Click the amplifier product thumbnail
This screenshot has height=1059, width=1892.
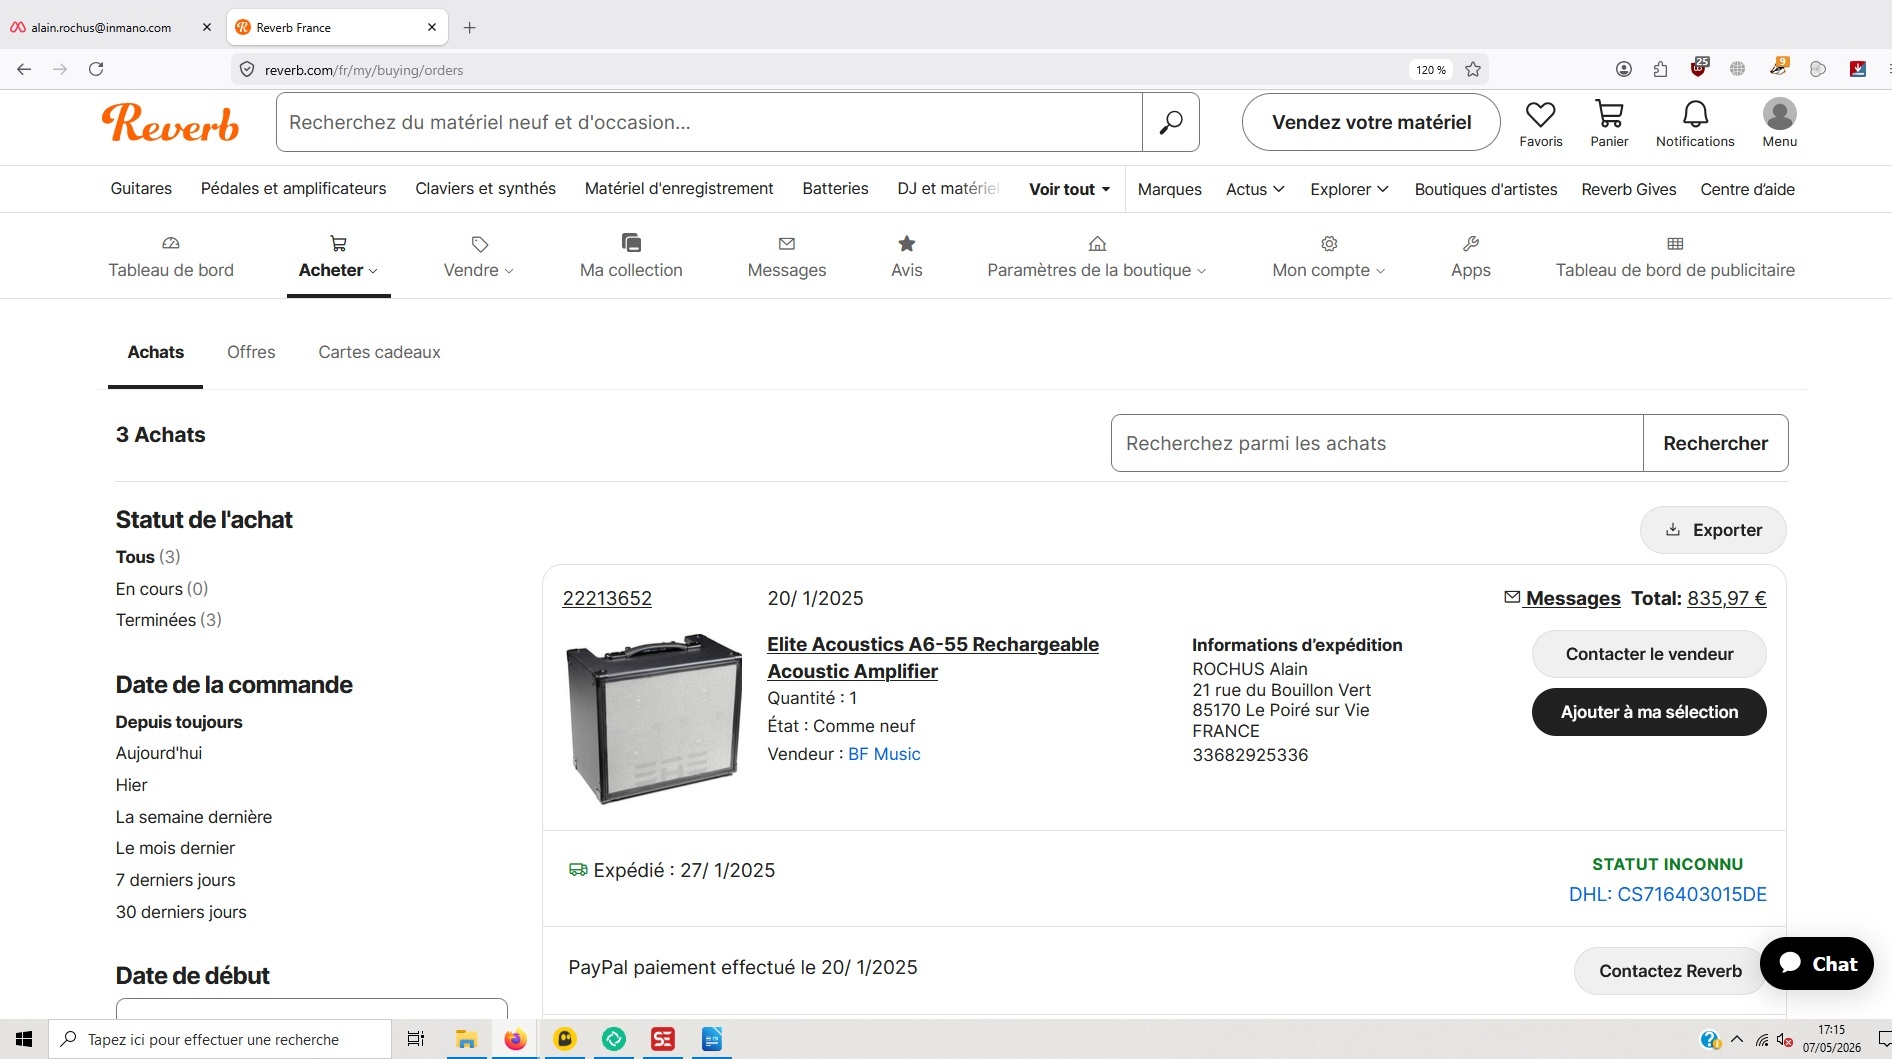click(x=653, y=718)
